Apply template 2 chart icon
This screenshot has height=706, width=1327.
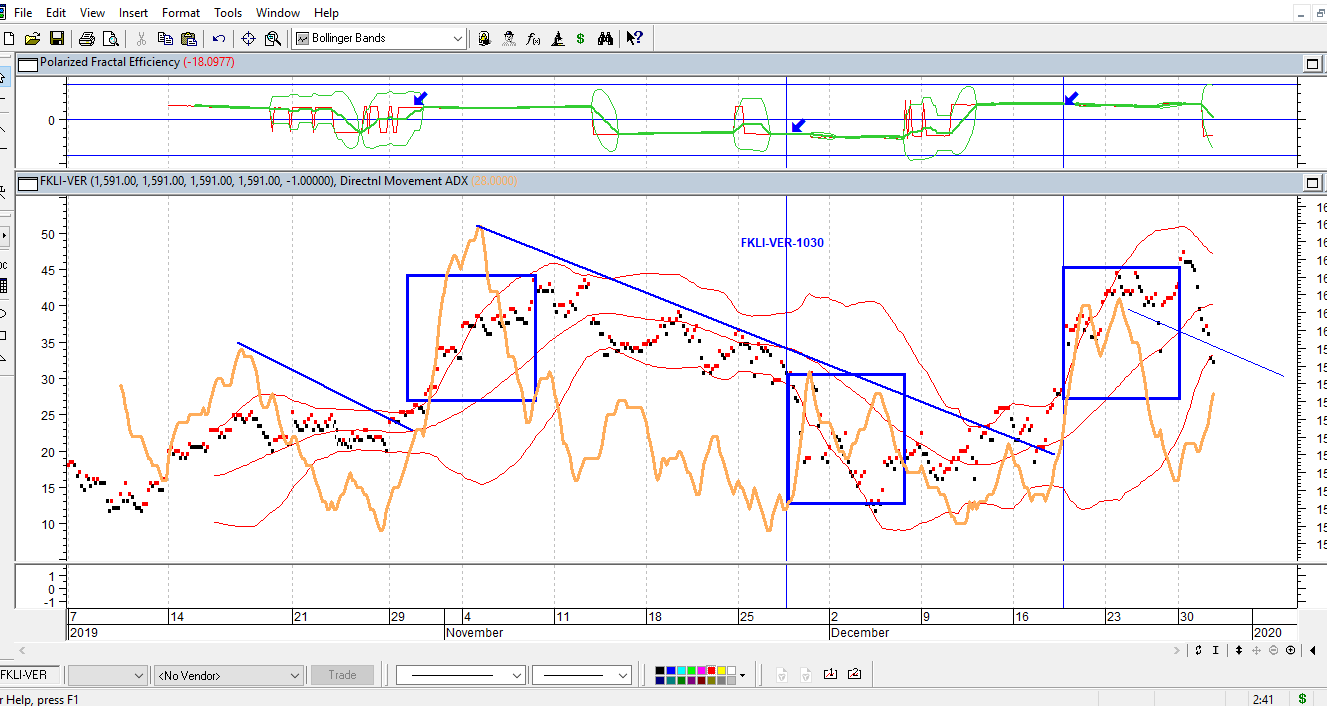click(x=854, y=673)
